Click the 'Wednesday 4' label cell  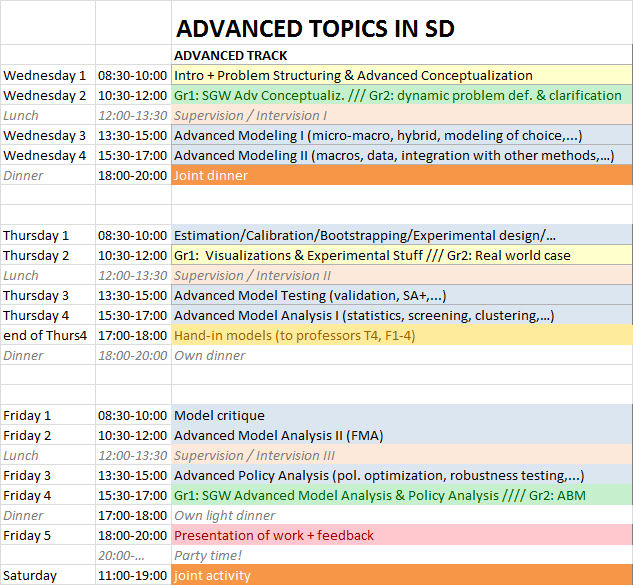(x=48, y=155)
